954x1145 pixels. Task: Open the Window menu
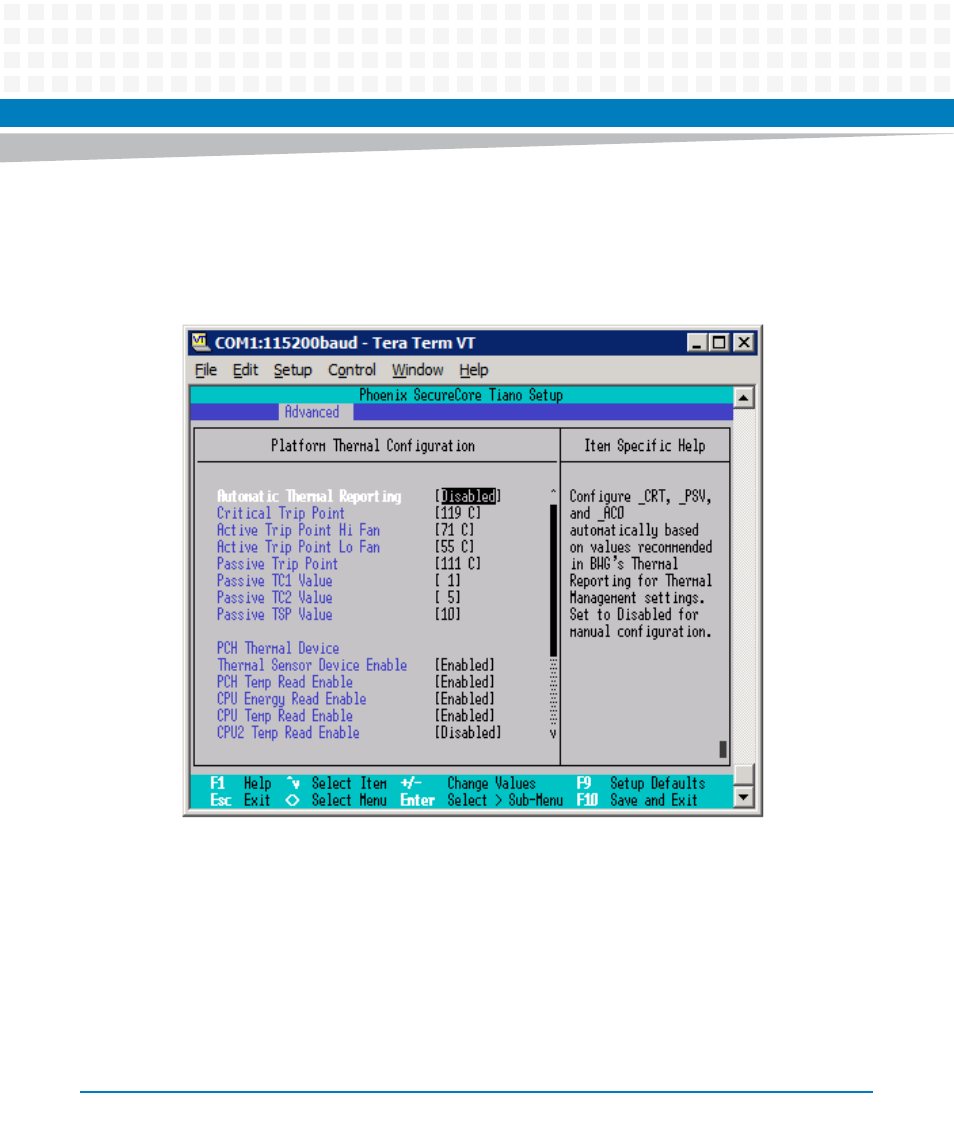[417, 370]
